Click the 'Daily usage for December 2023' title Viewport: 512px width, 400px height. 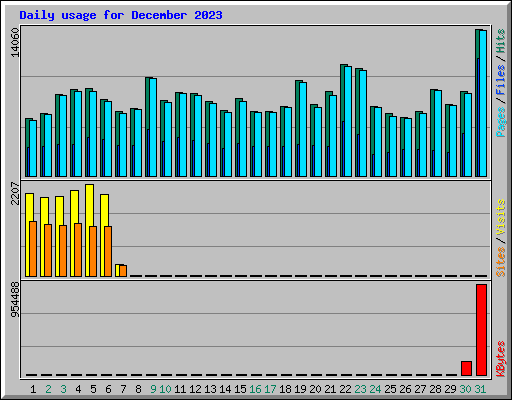[x=121, y=15]
